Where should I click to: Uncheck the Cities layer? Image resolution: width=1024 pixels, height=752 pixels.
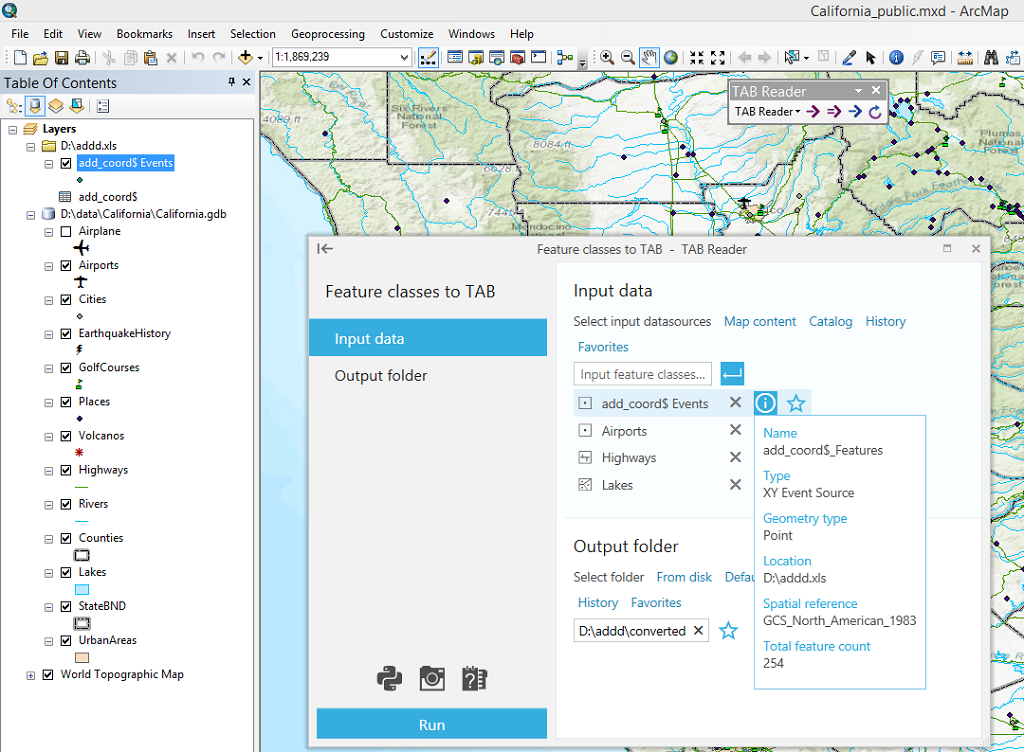click(x=66, y=300)
